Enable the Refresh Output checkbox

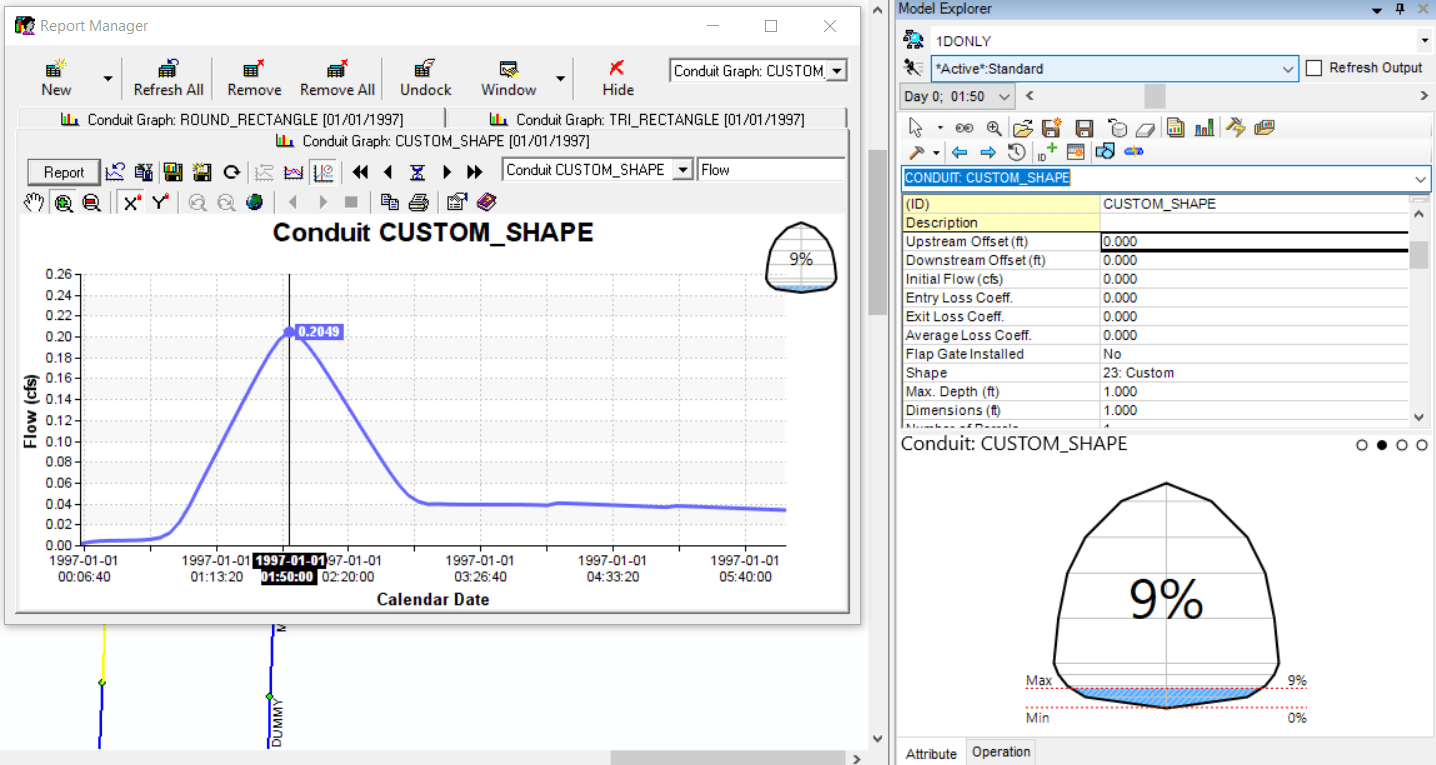[1314, 68]
